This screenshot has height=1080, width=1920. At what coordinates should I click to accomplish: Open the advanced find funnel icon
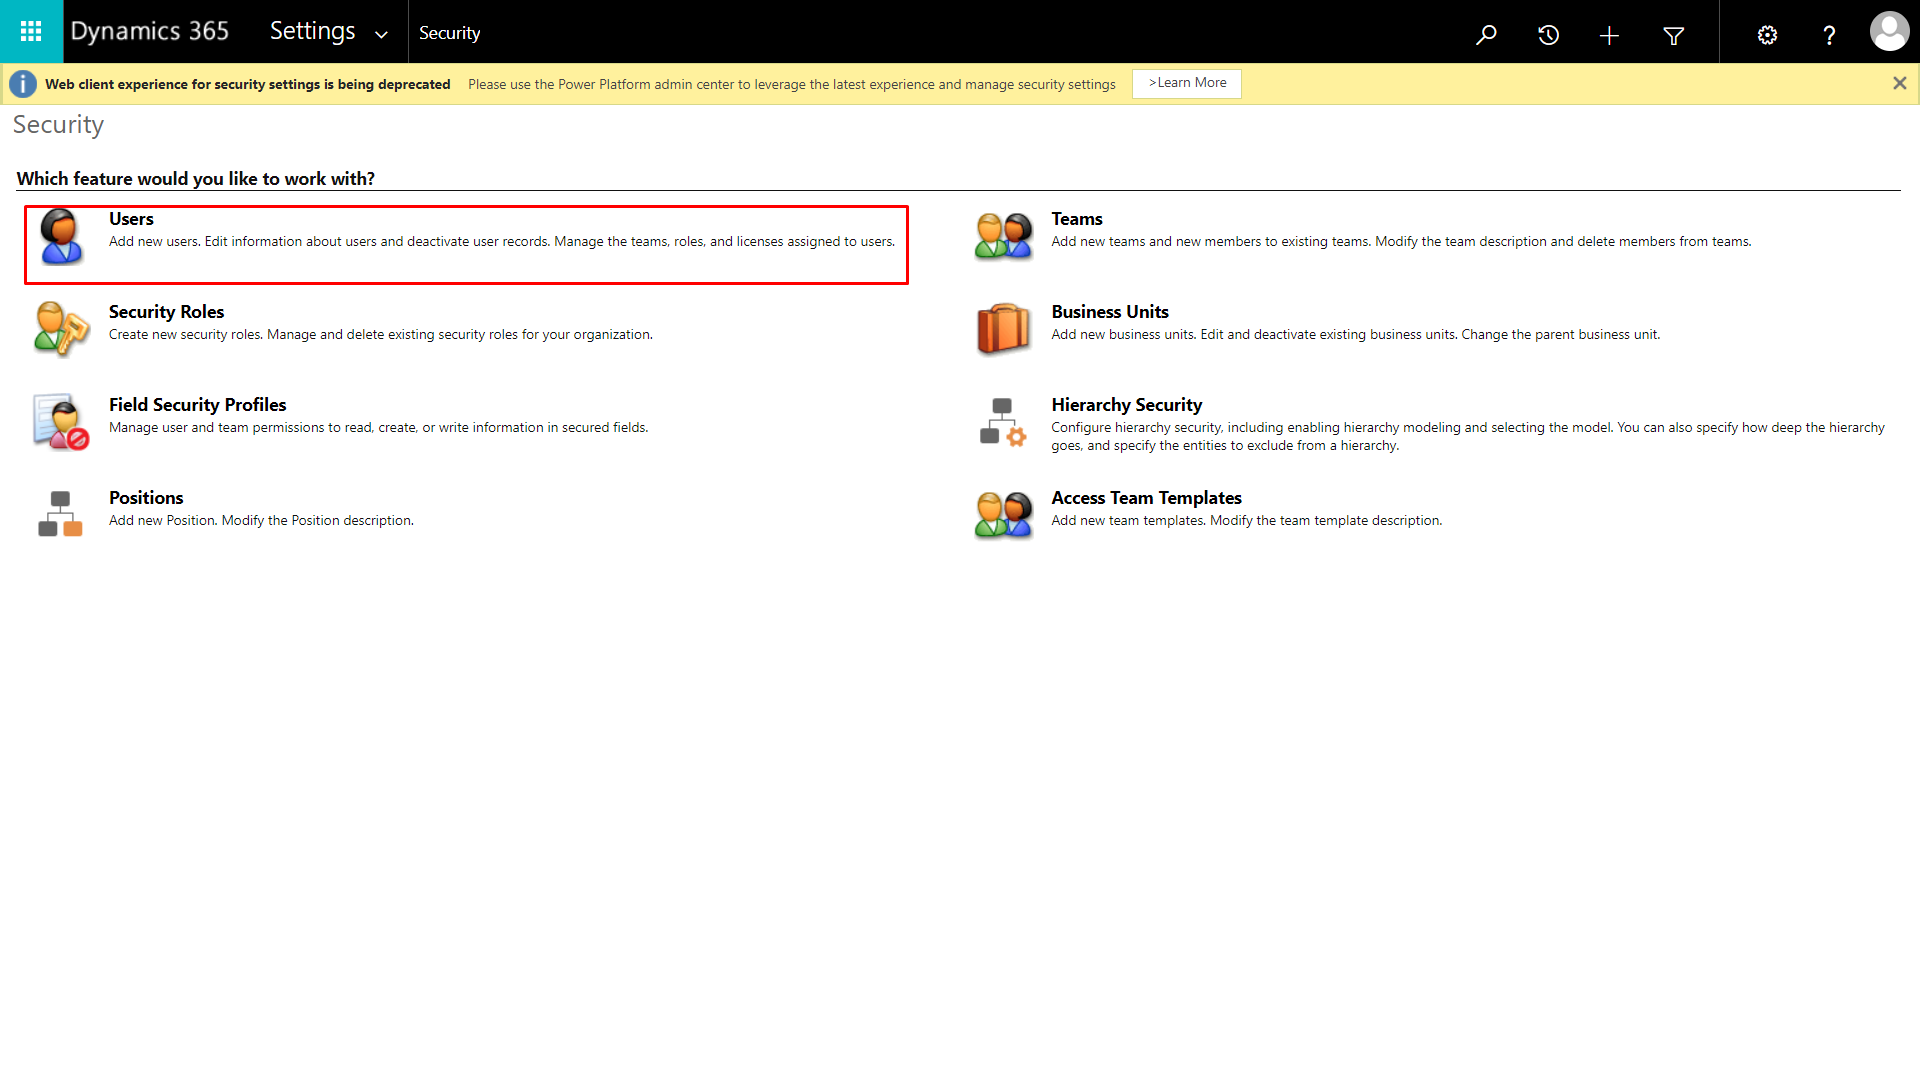(1673, 36)
